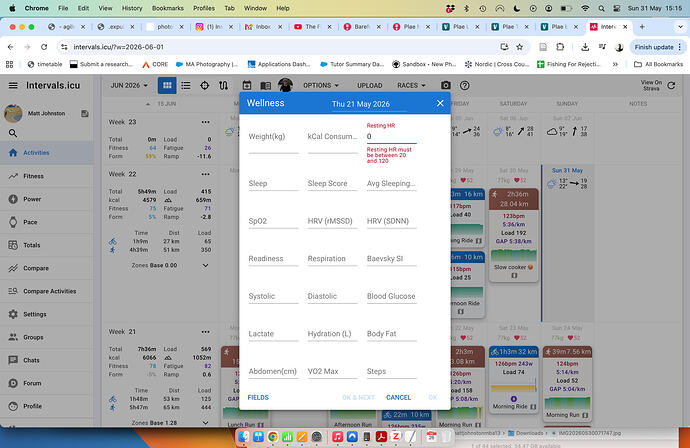The width and height of the screenshot is (690, 448).
Task: Open Chrome downloads icon
Action: tap(585, 47)
